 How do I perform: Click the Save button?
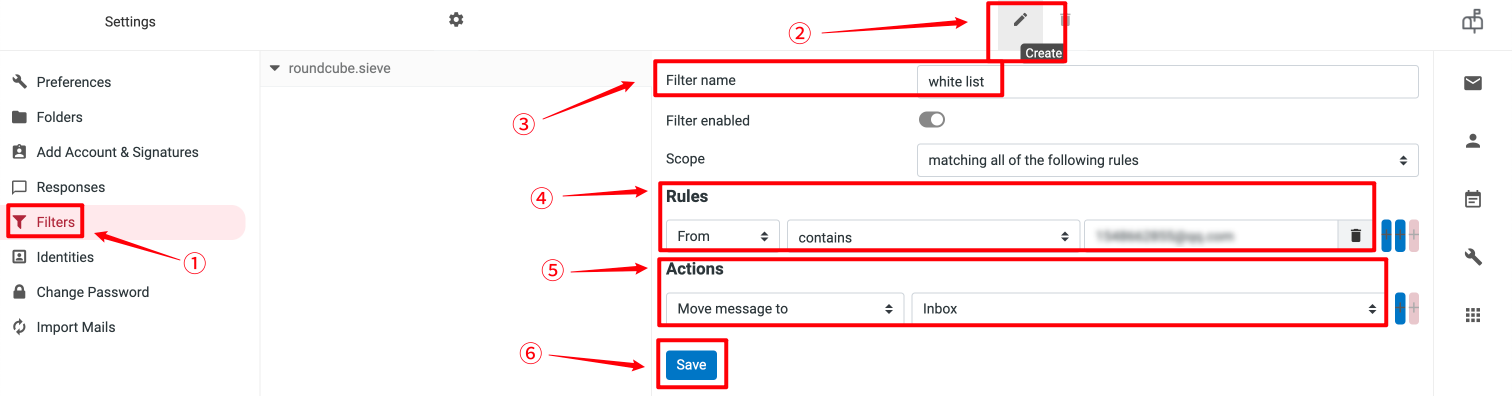point(691,365)
